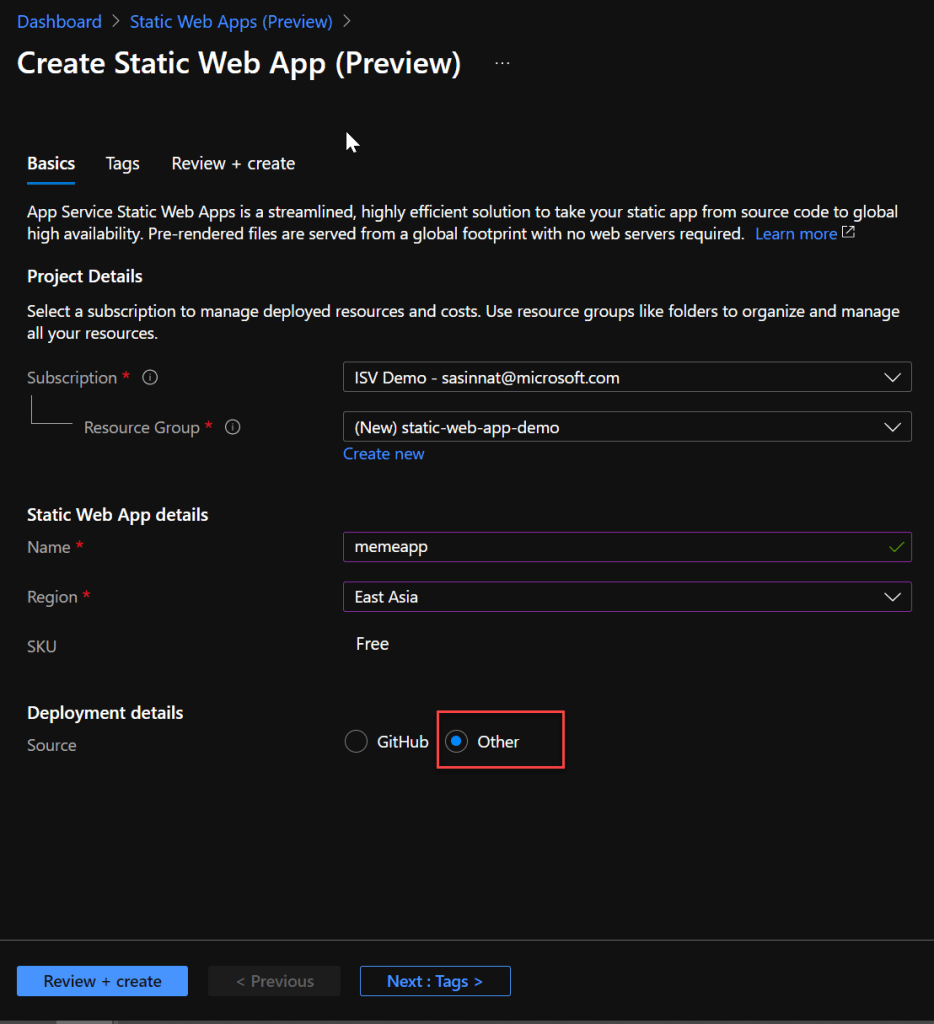Click the Next : Tags button
Screen dimensions: 934x1024
click(x=435, y=981)
